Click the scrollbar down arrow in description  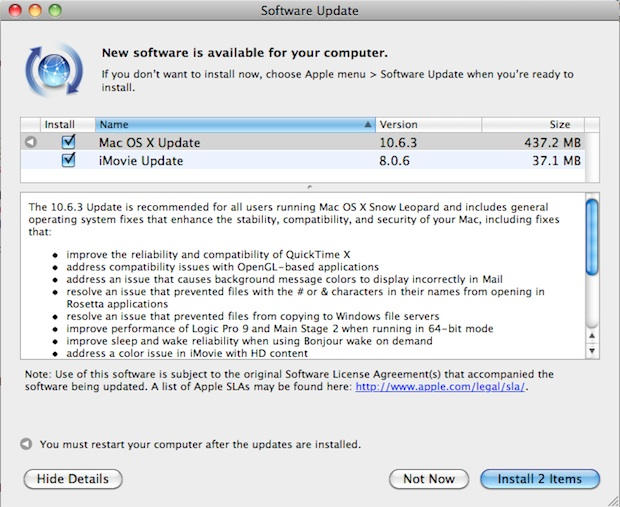coord(591,351)
